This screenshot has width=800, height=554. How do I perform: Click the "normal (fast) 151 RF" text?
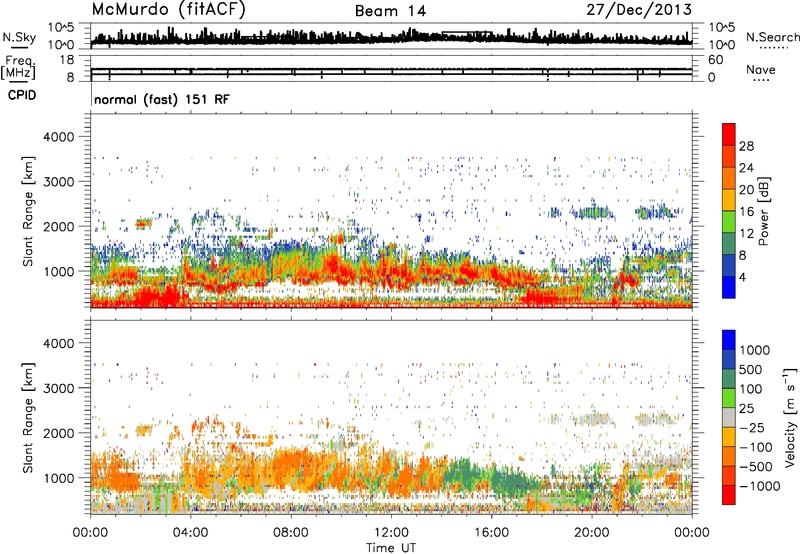coord(162,99)
